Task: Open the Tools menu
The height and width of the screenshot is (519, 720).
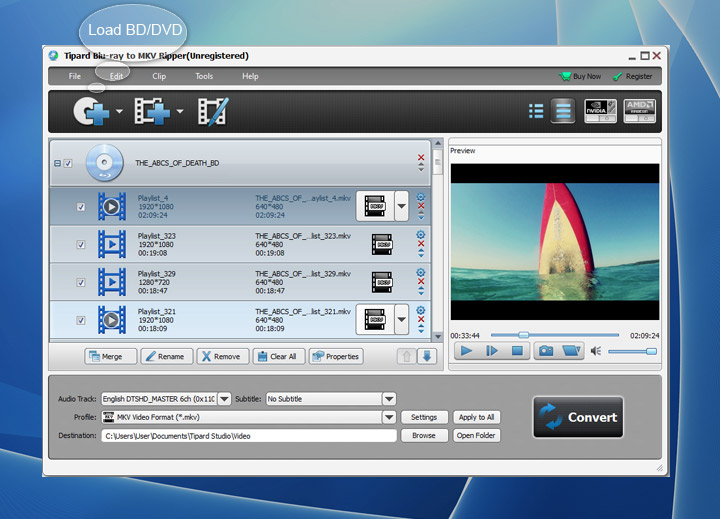Action: (204, 76)
